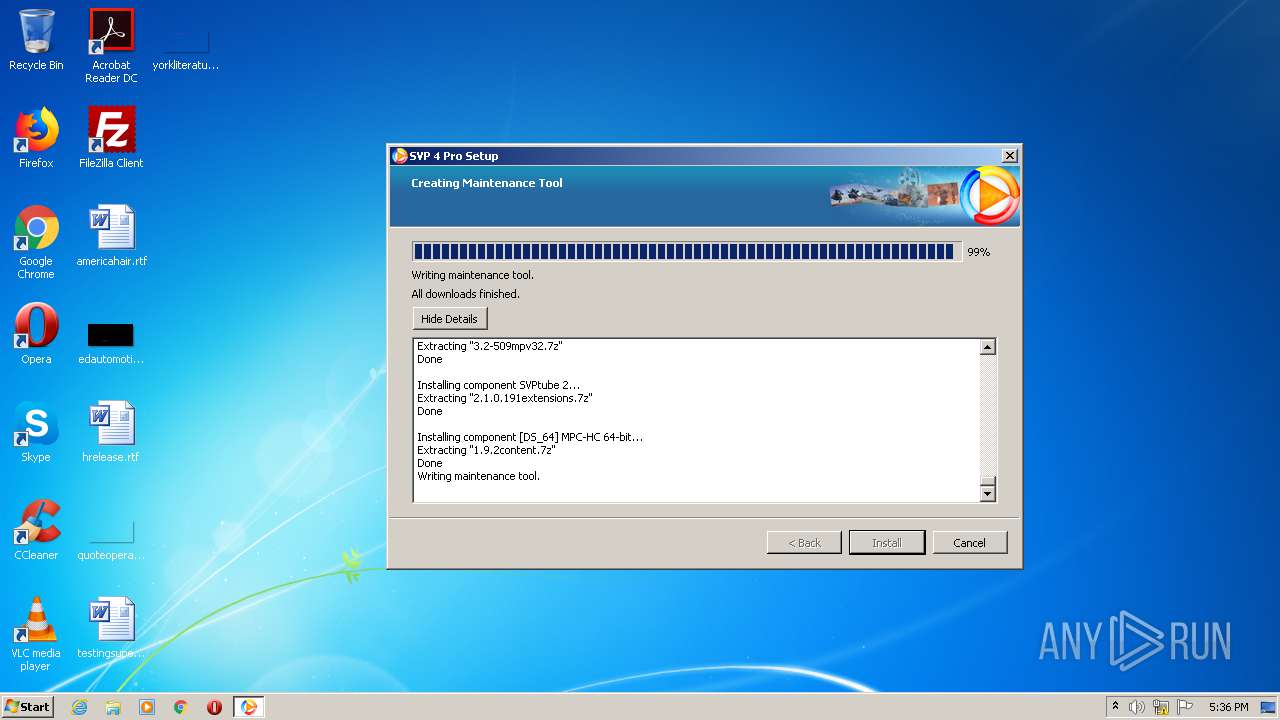Click the SVP 4 Pro Setup title bar icon

[400, 156]
